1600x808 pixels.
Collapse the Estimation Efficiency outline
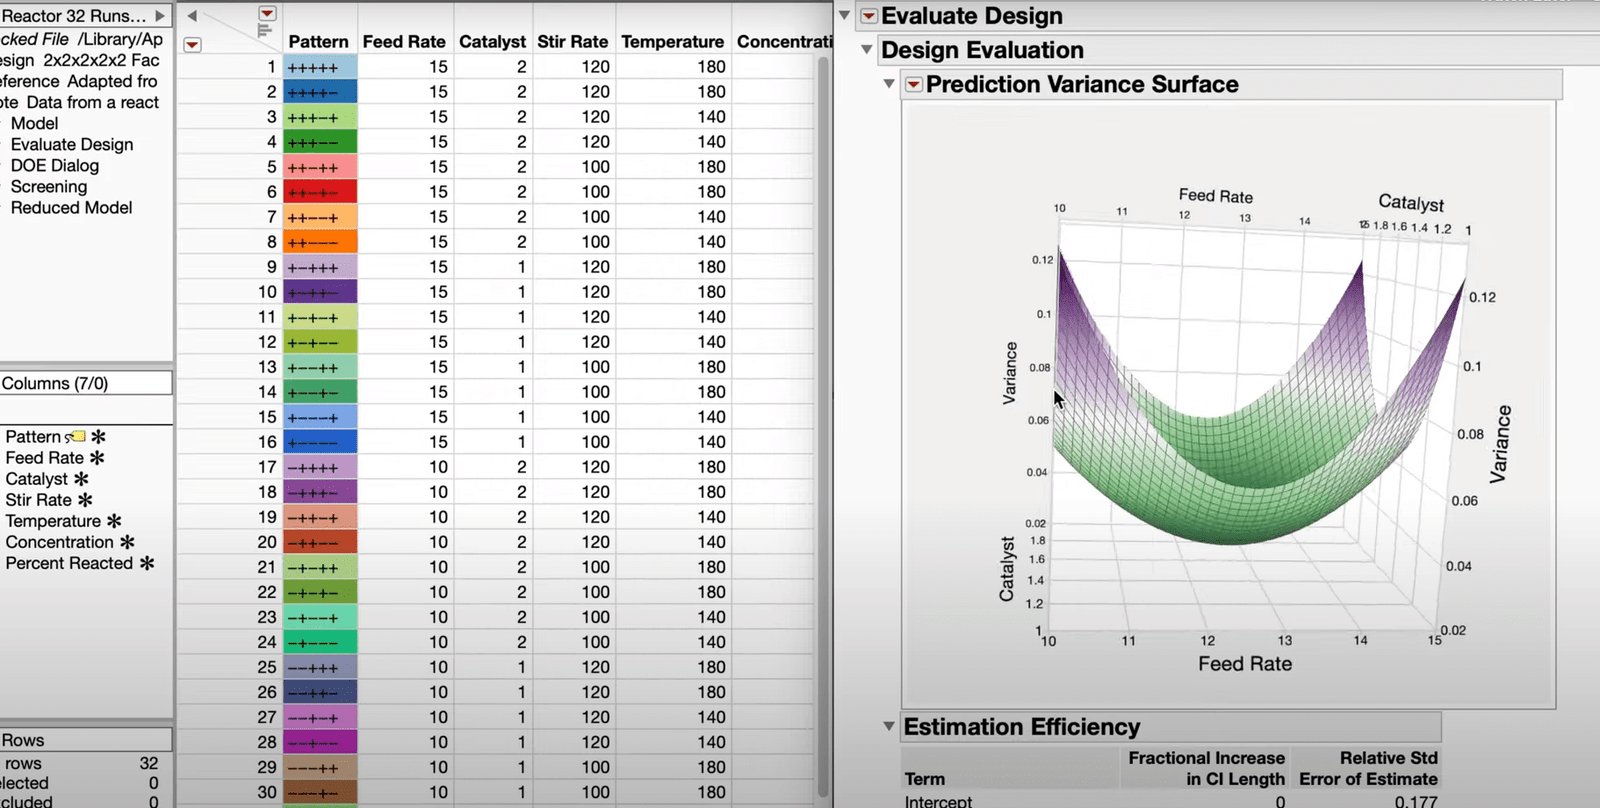(889, 727)
